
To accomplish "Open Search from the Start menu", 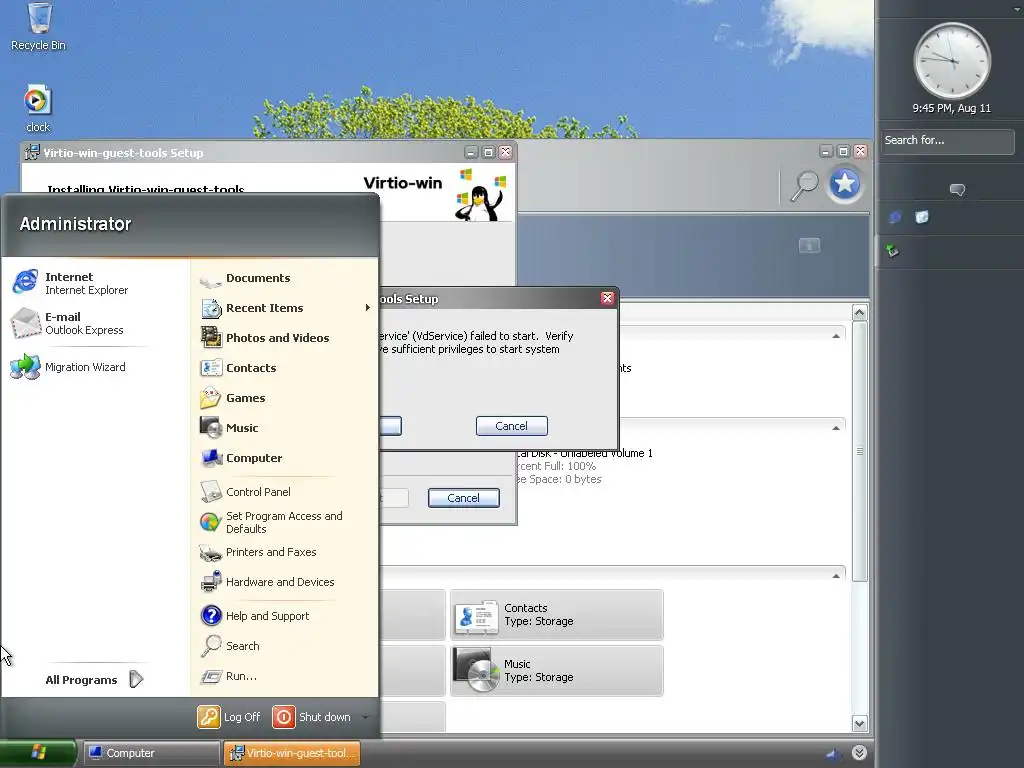I will 230,646.
